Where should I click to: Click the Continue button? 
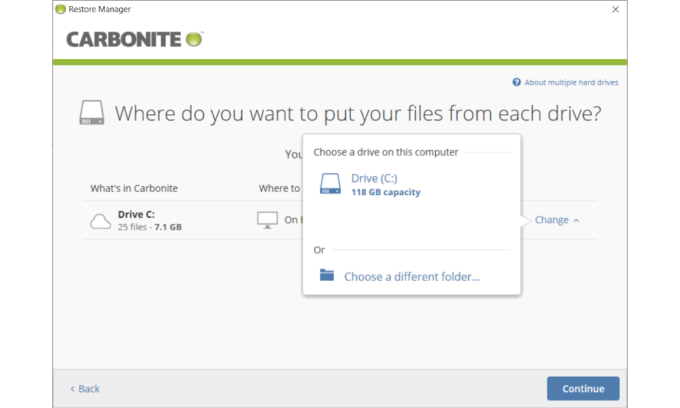(583, 388)
